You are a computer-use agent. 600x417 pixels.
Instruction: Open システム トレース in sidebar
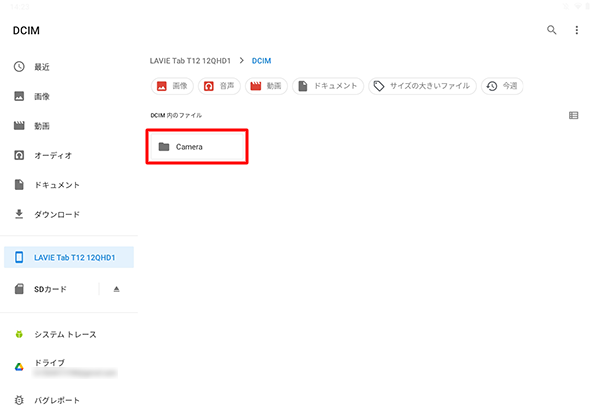pos(69,334)
